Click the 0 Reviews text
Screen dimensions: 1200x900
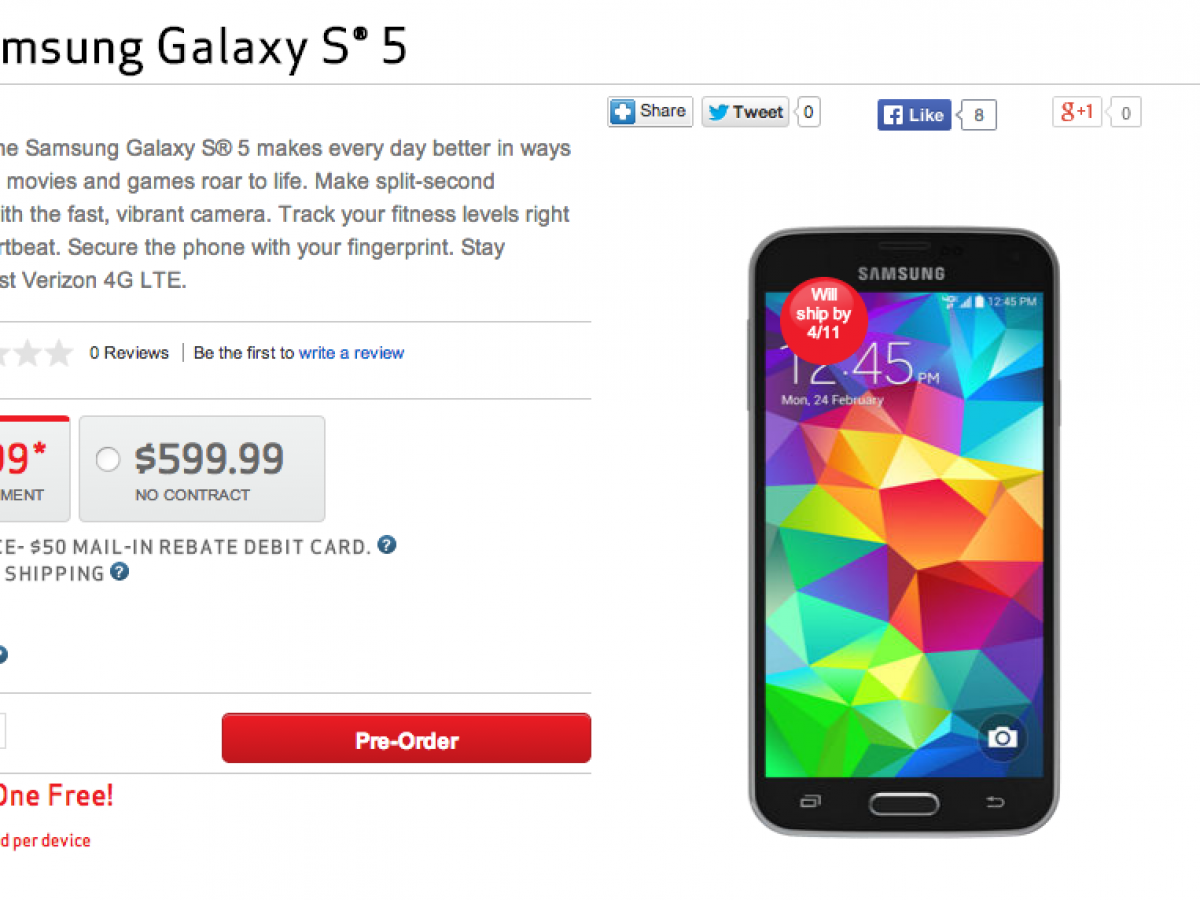click(129, 353)
